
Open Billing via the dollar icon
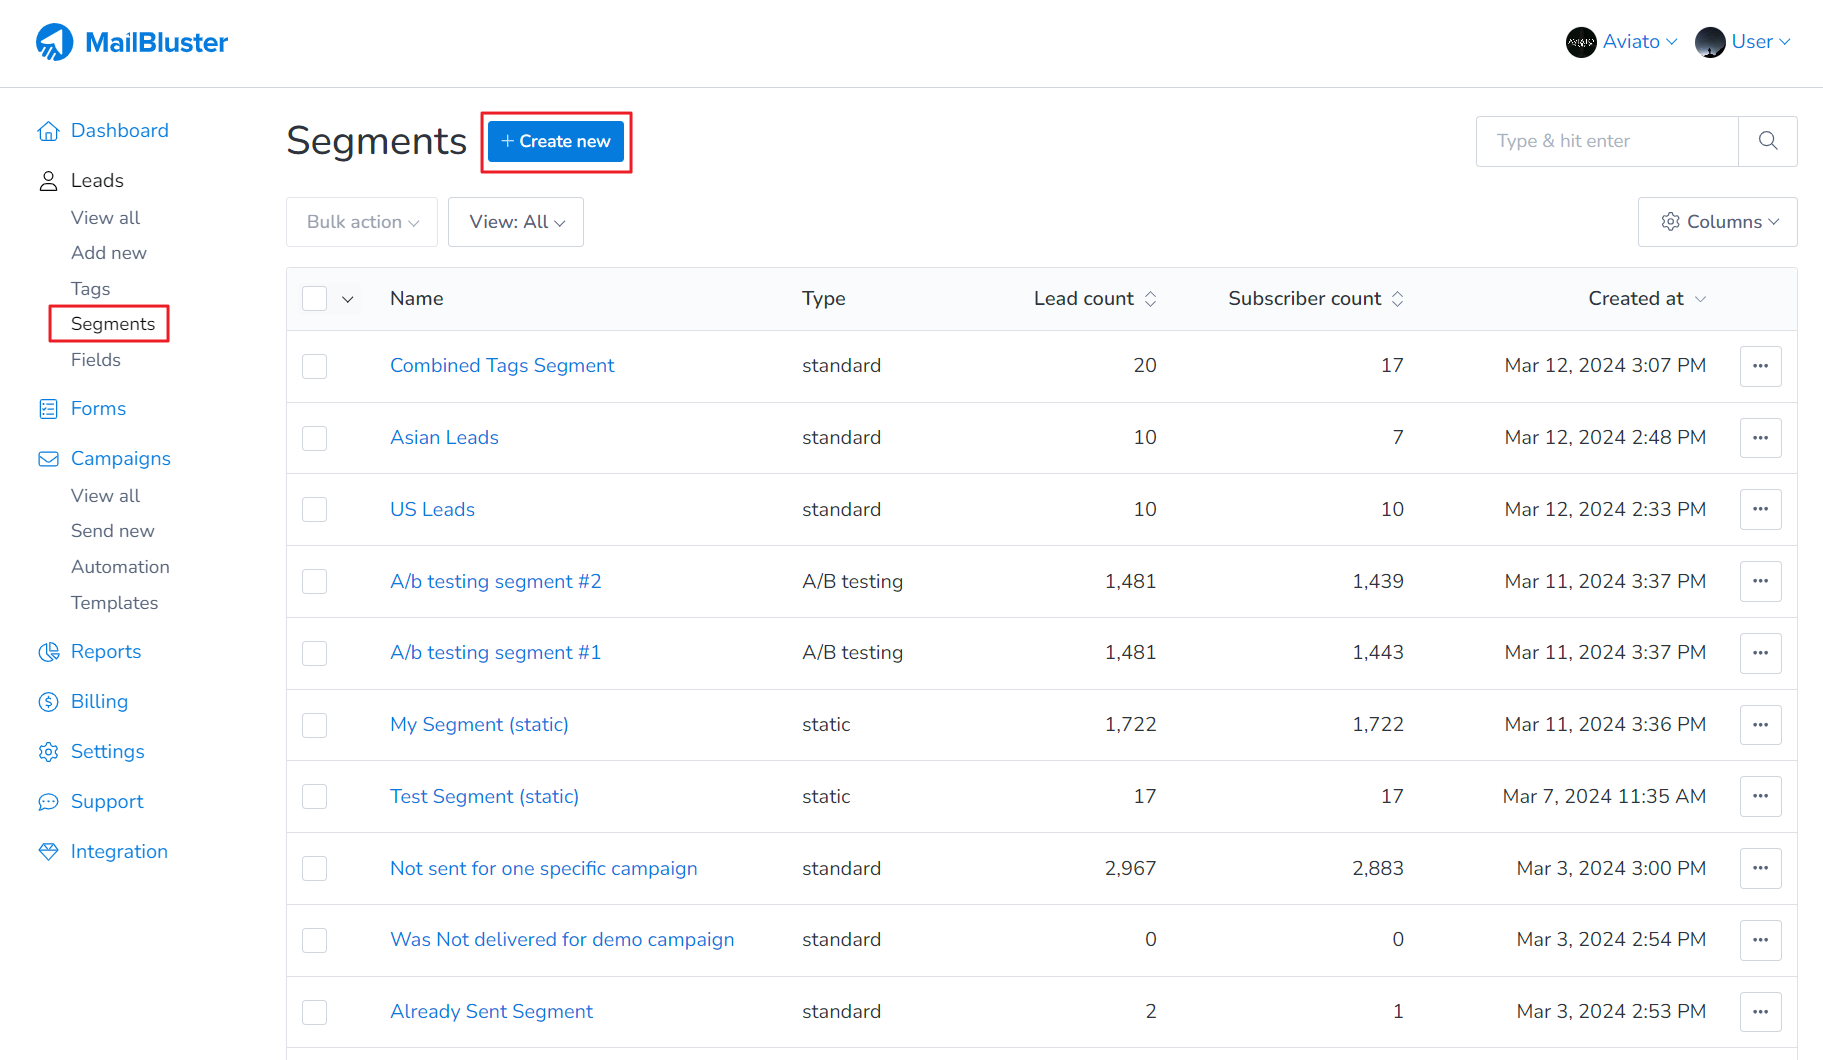[48, 702]
